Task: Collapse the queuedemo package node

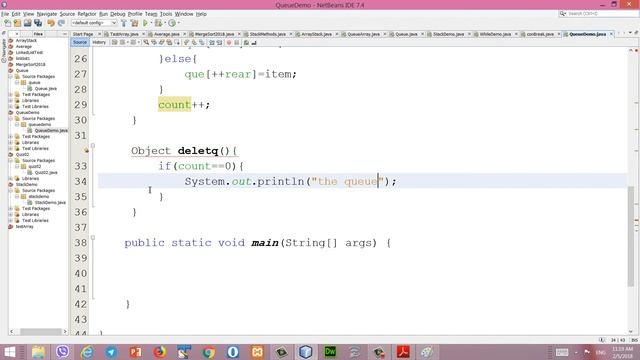Action: tap(17, 124)
